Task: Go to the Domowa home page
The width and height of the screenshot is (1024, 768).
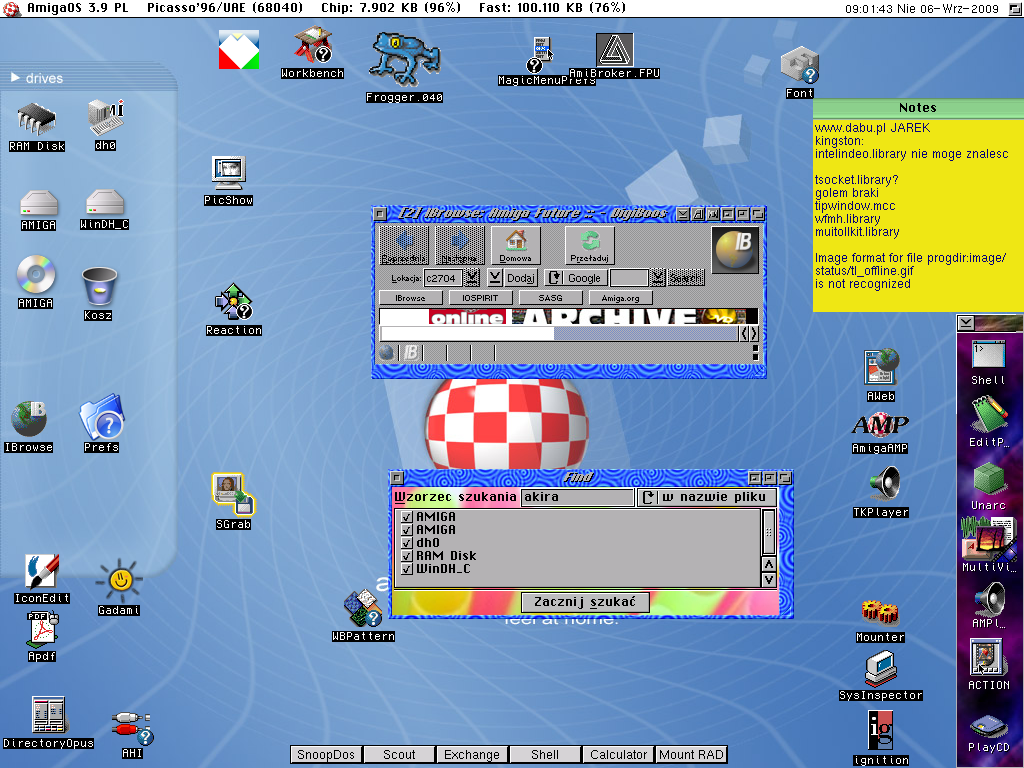Action: pos(516,246)
